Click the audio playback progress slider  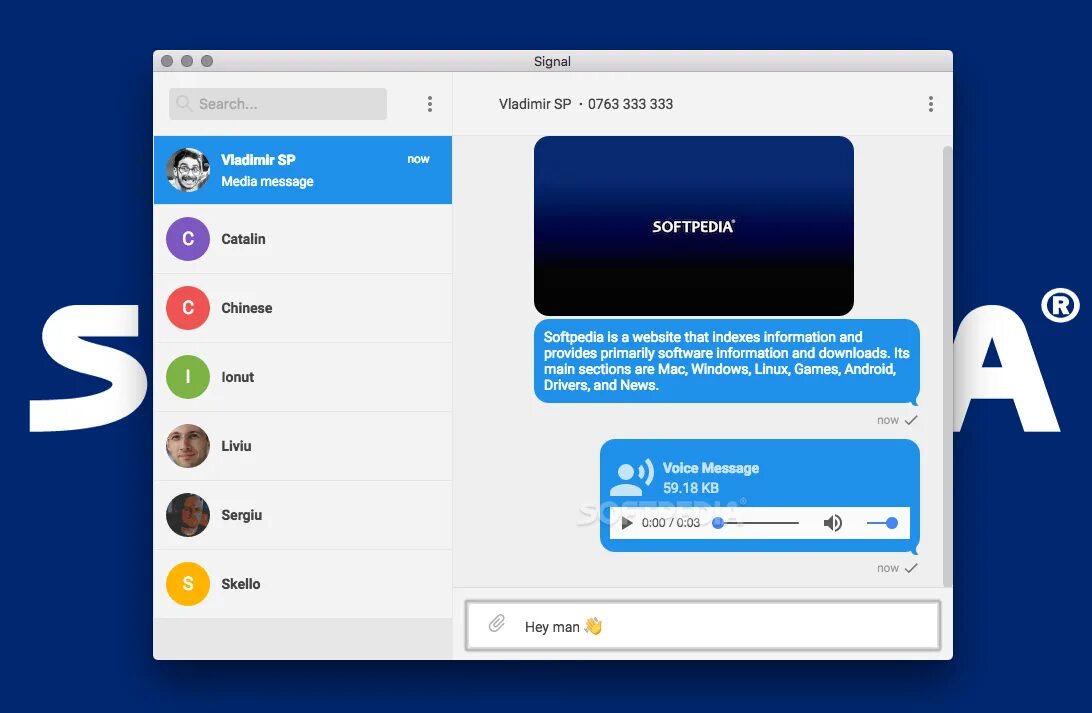(756, 523)
